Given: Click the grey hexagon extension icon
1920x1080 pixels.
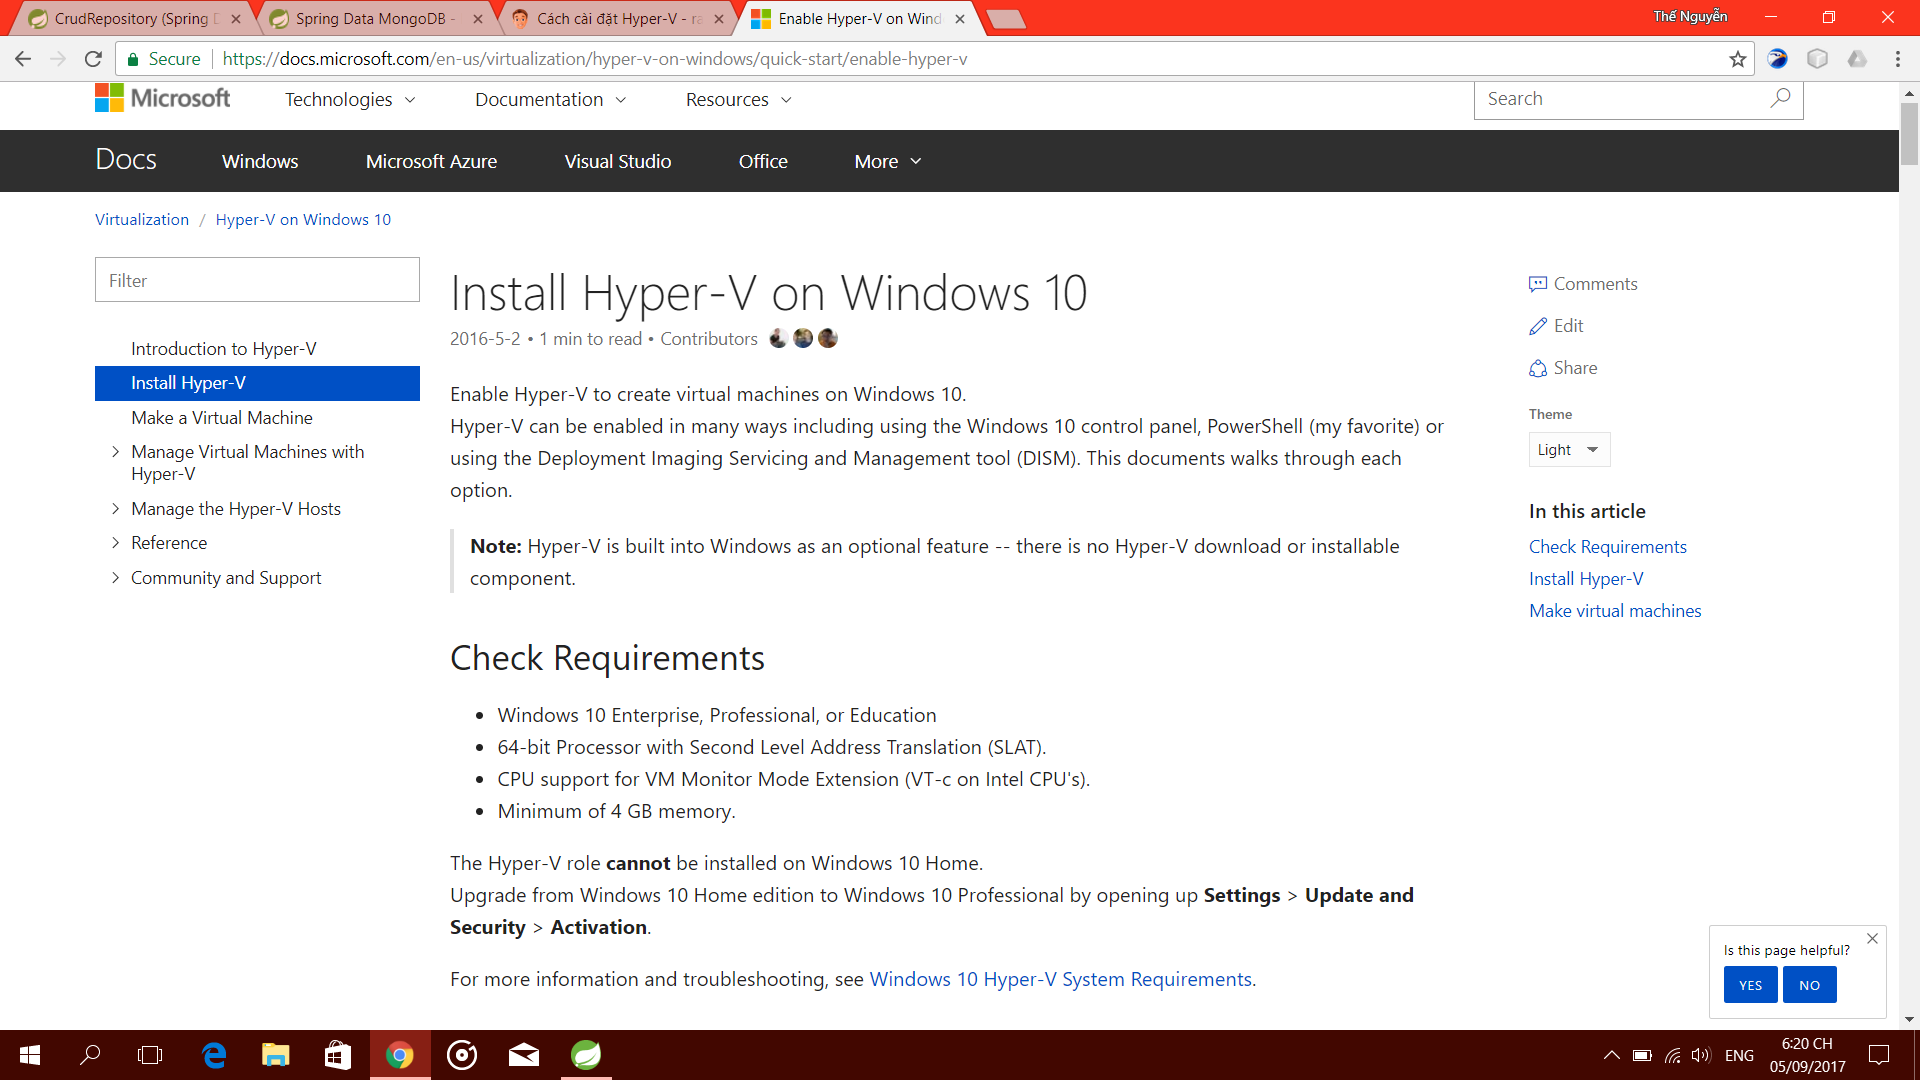Looking at the screenshot, I should 1817,59.
